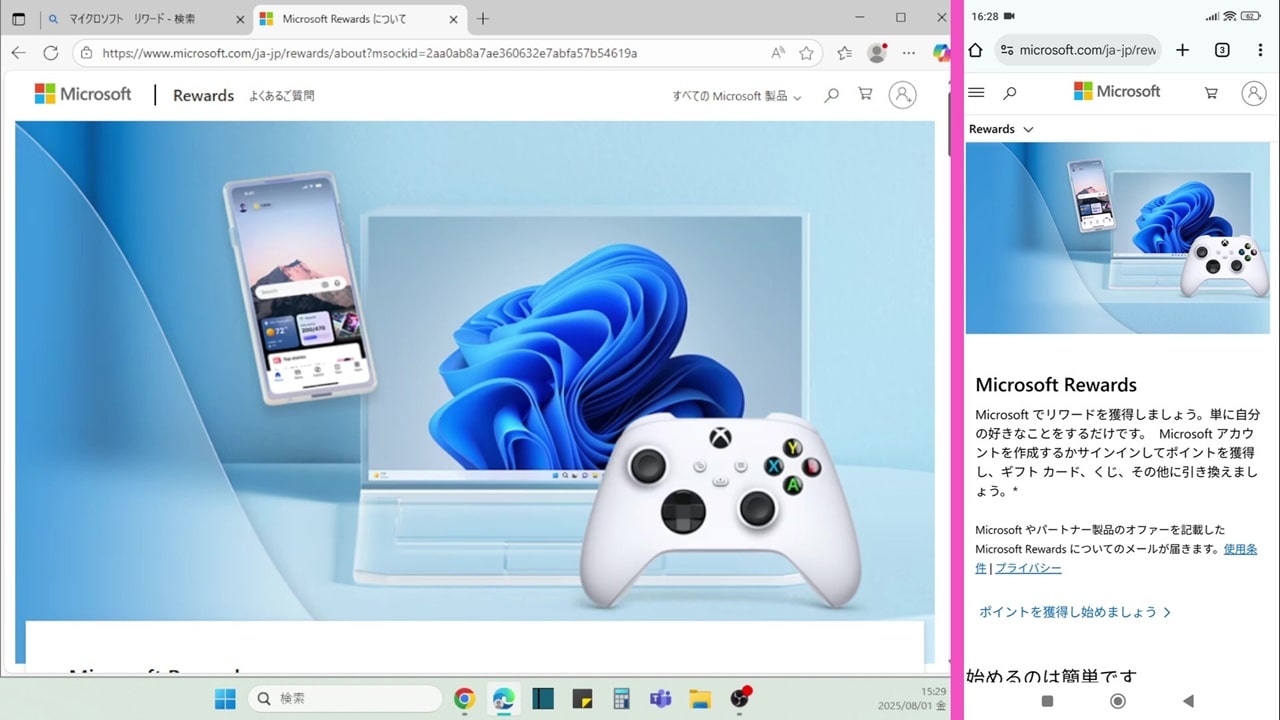The width and height of the screenshot is (1280, 720).
Task: Open Sticky Notes from taskbar
Action: click(x=583, y=699)
